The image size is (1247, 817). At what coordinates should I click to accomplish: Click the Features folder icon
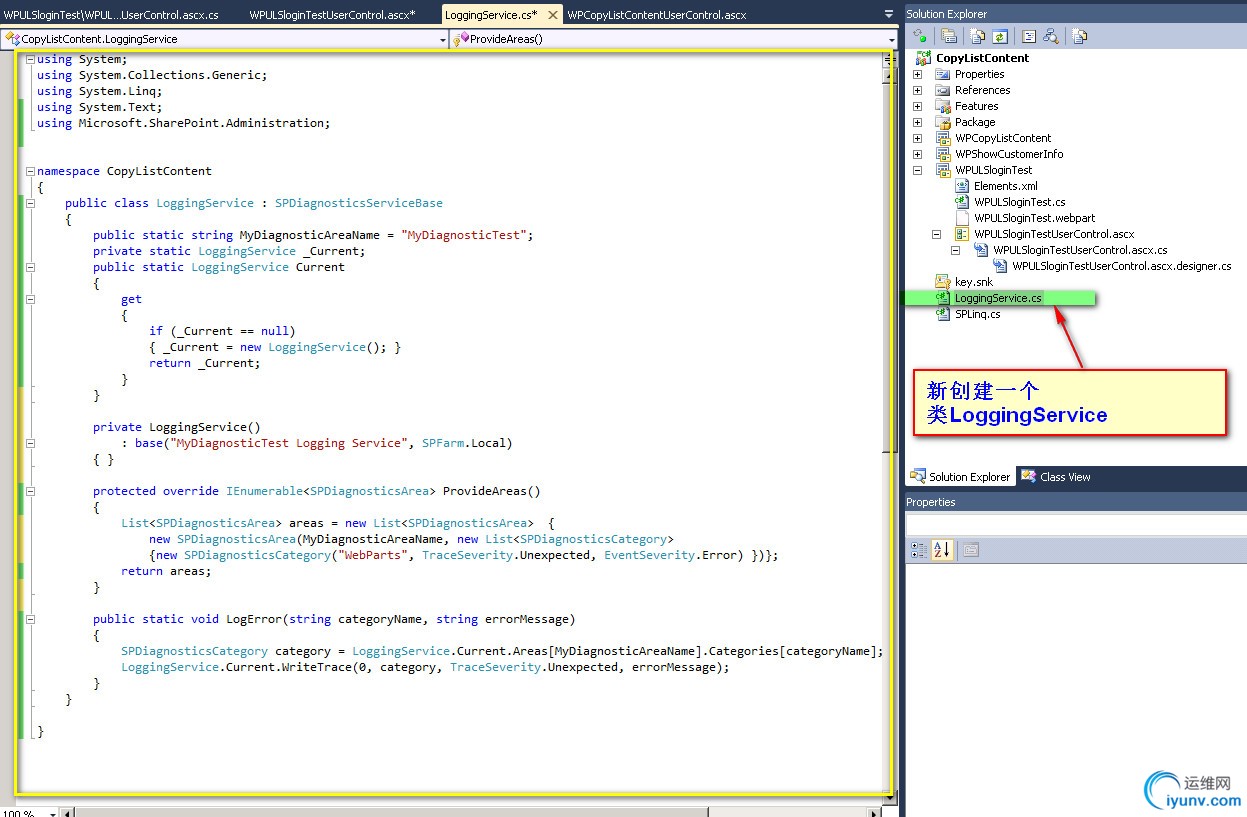pos(943,106)
